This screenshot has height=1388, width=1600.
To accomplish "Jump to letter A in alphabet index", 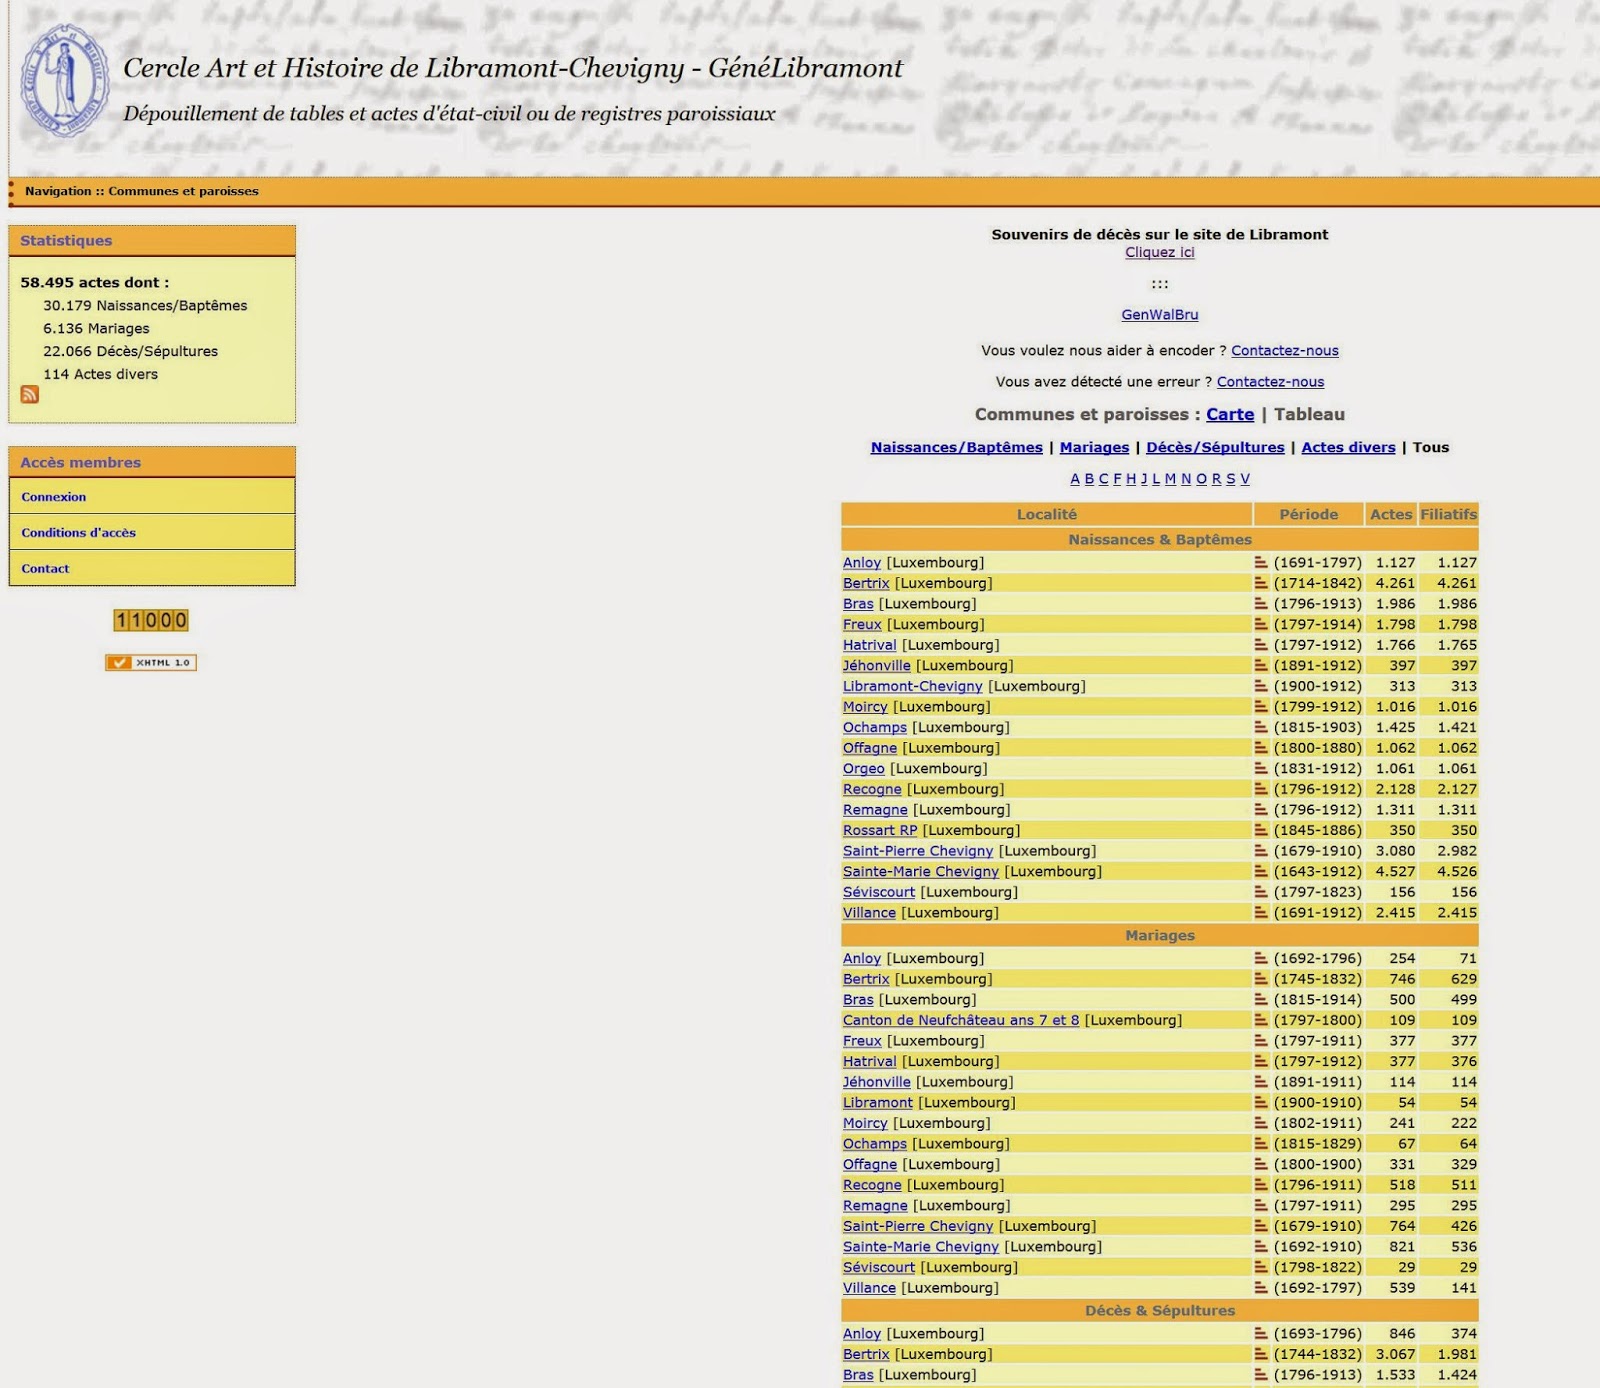I will click(1075, 479).
